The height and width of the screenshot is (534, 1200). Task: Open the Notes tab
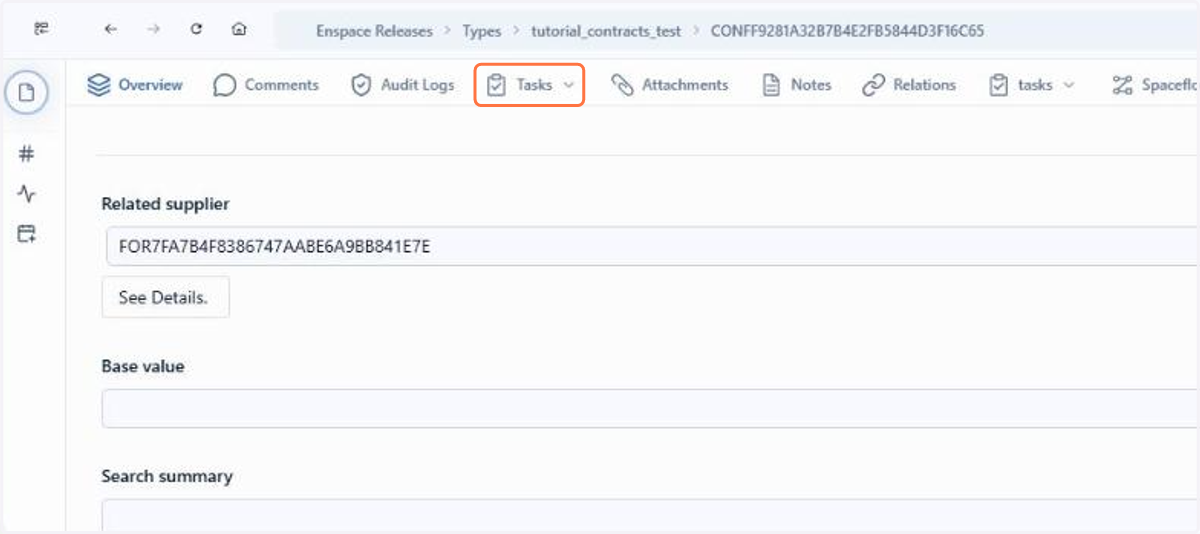tap(797, 86)
